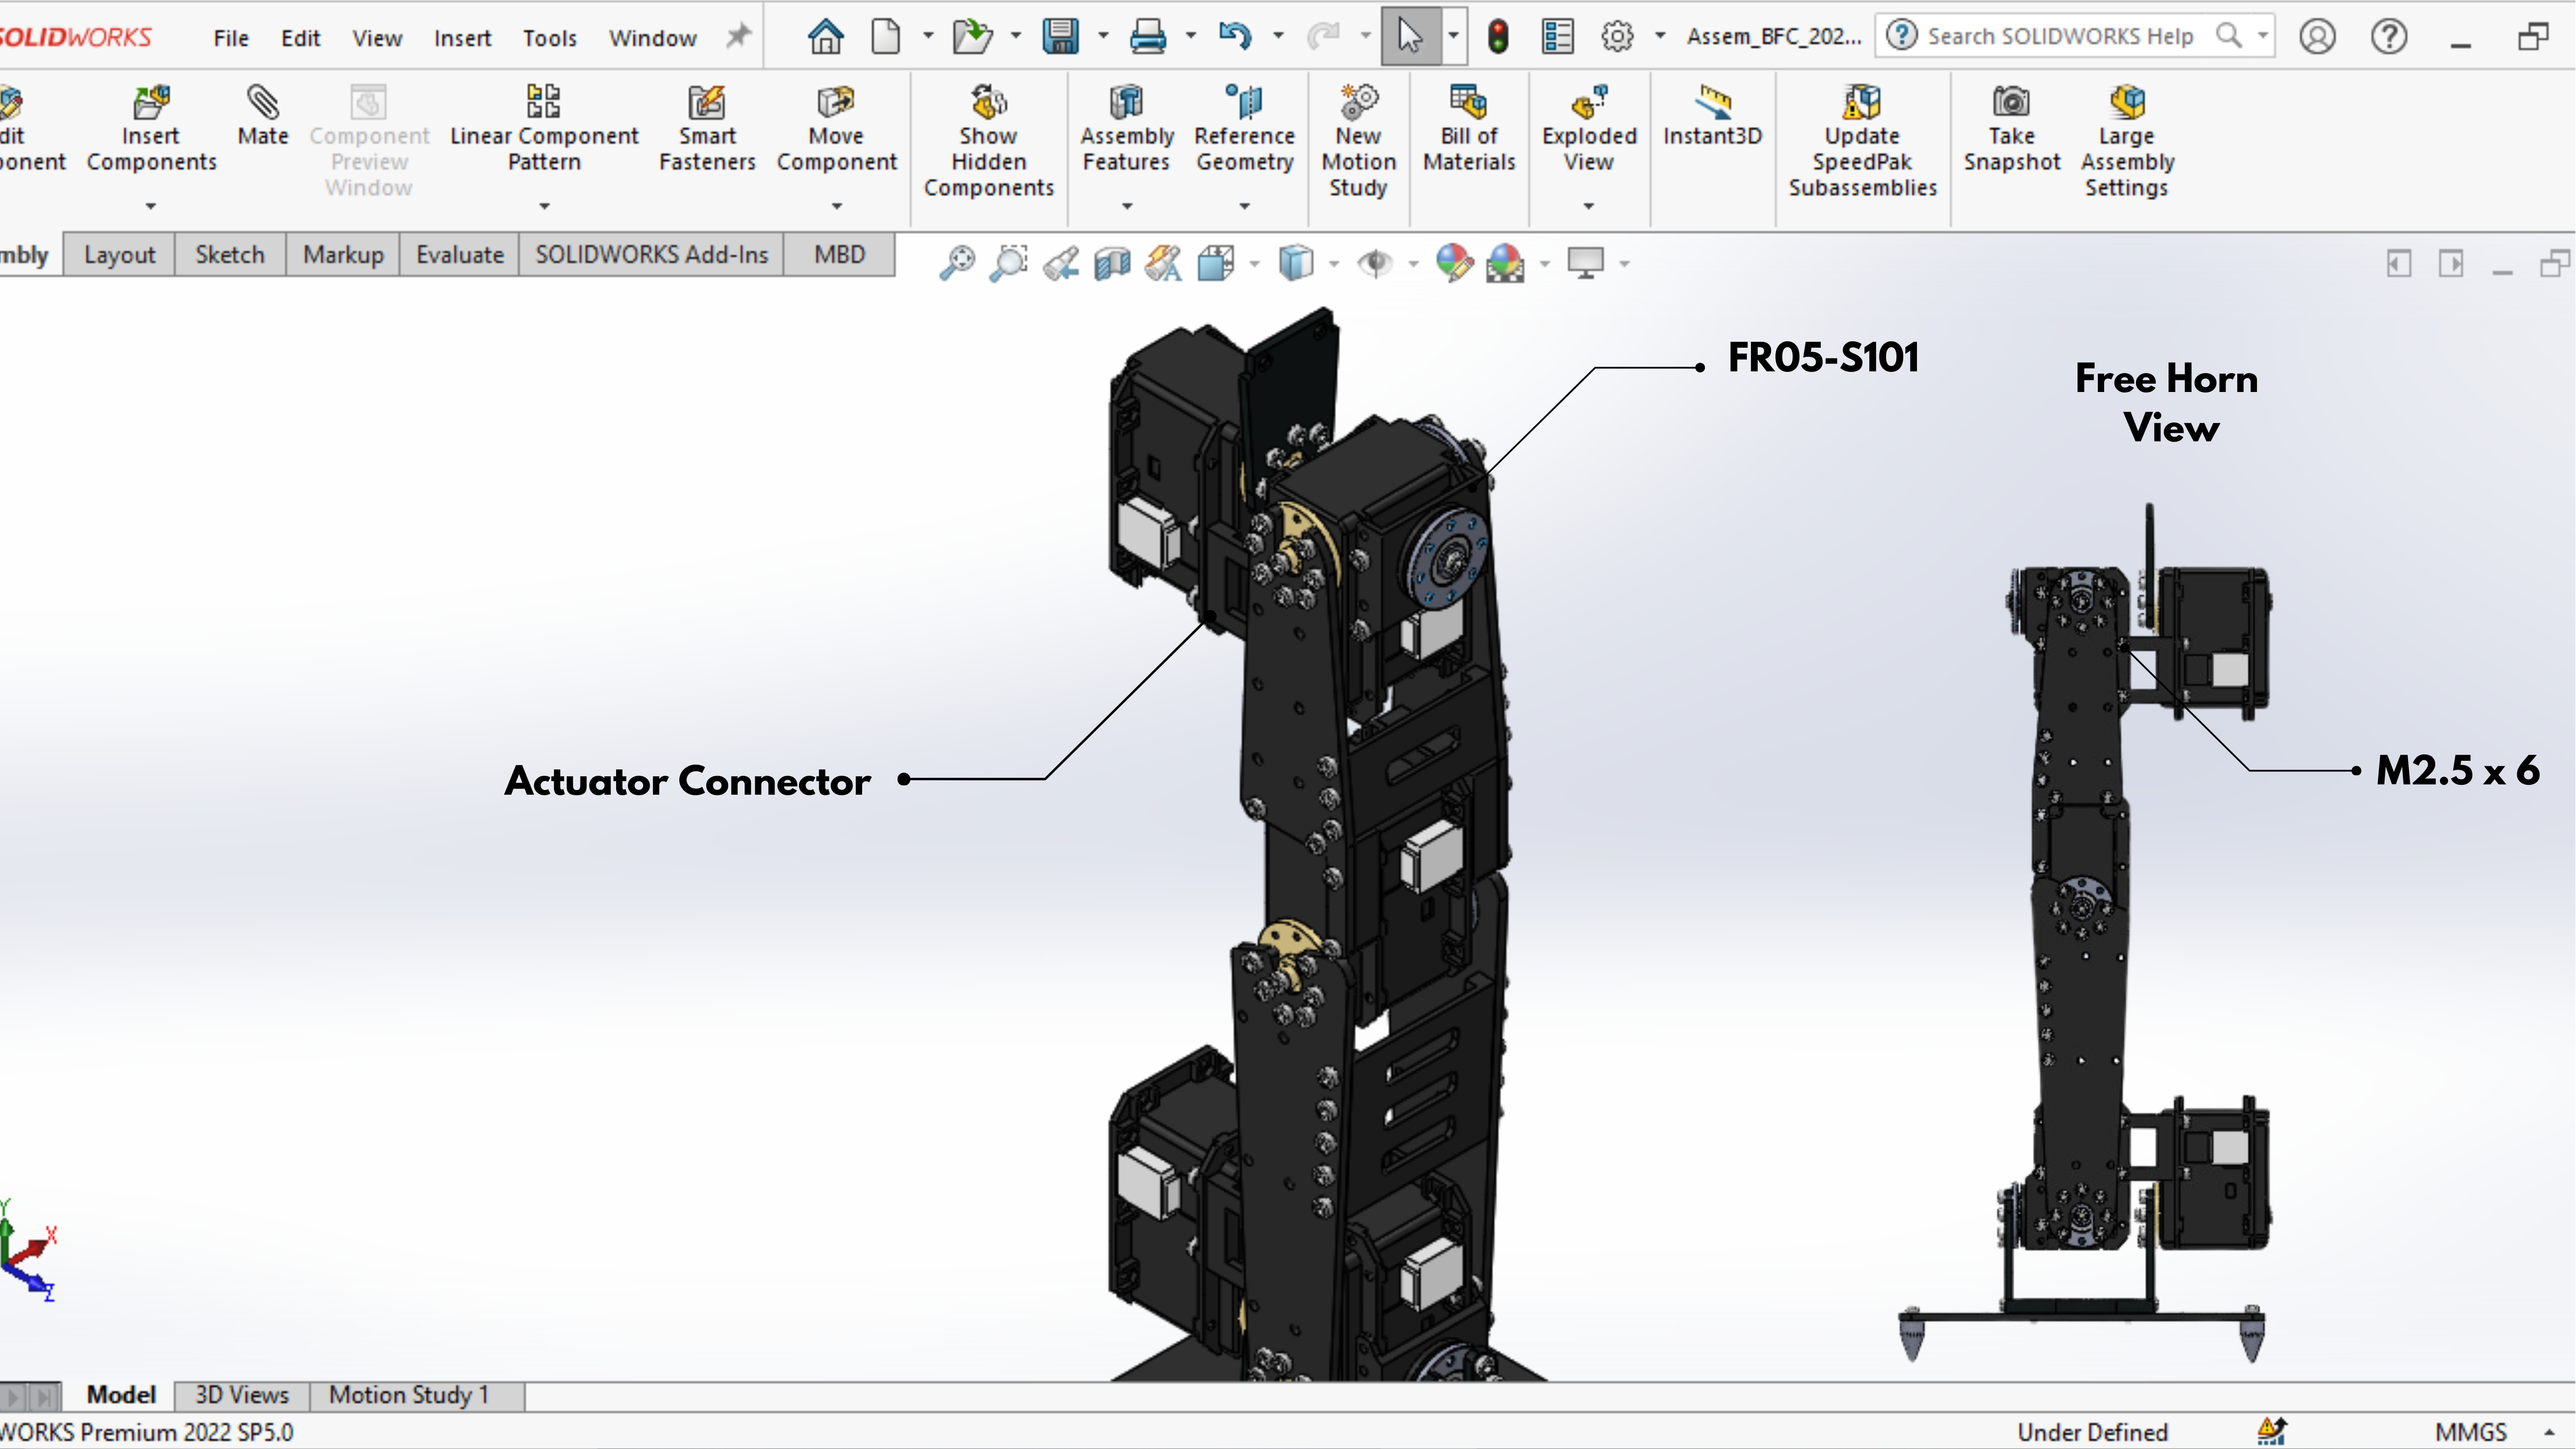The width and height of the screenshot is (2576, 1449).
Task: Expand the Exploded View dropdown arrow
Action: pos(1588,206)
